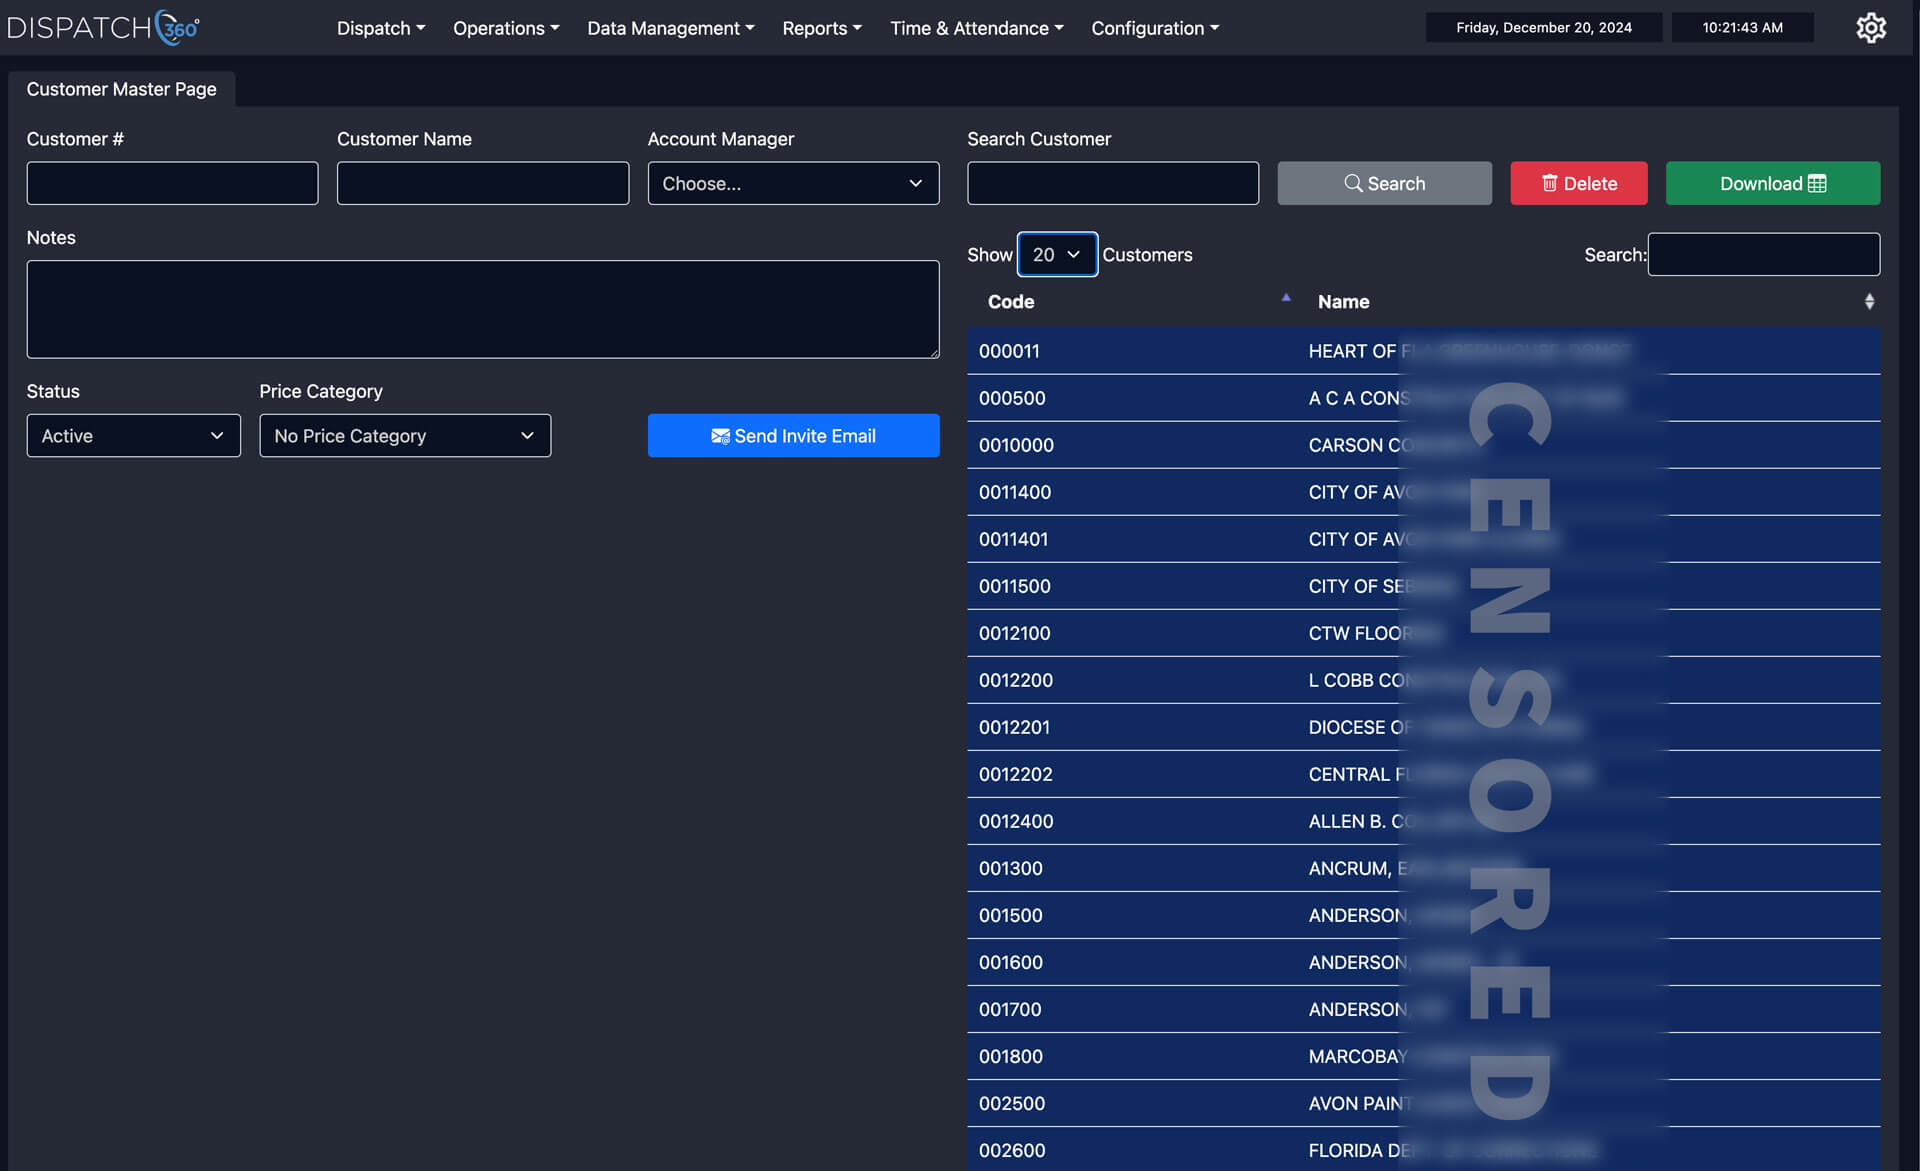Click the date Friday, December 20, 2024
The height and width of the screenshot is (1171, 1920).
pyautogui.click(x=1544, y=28)
